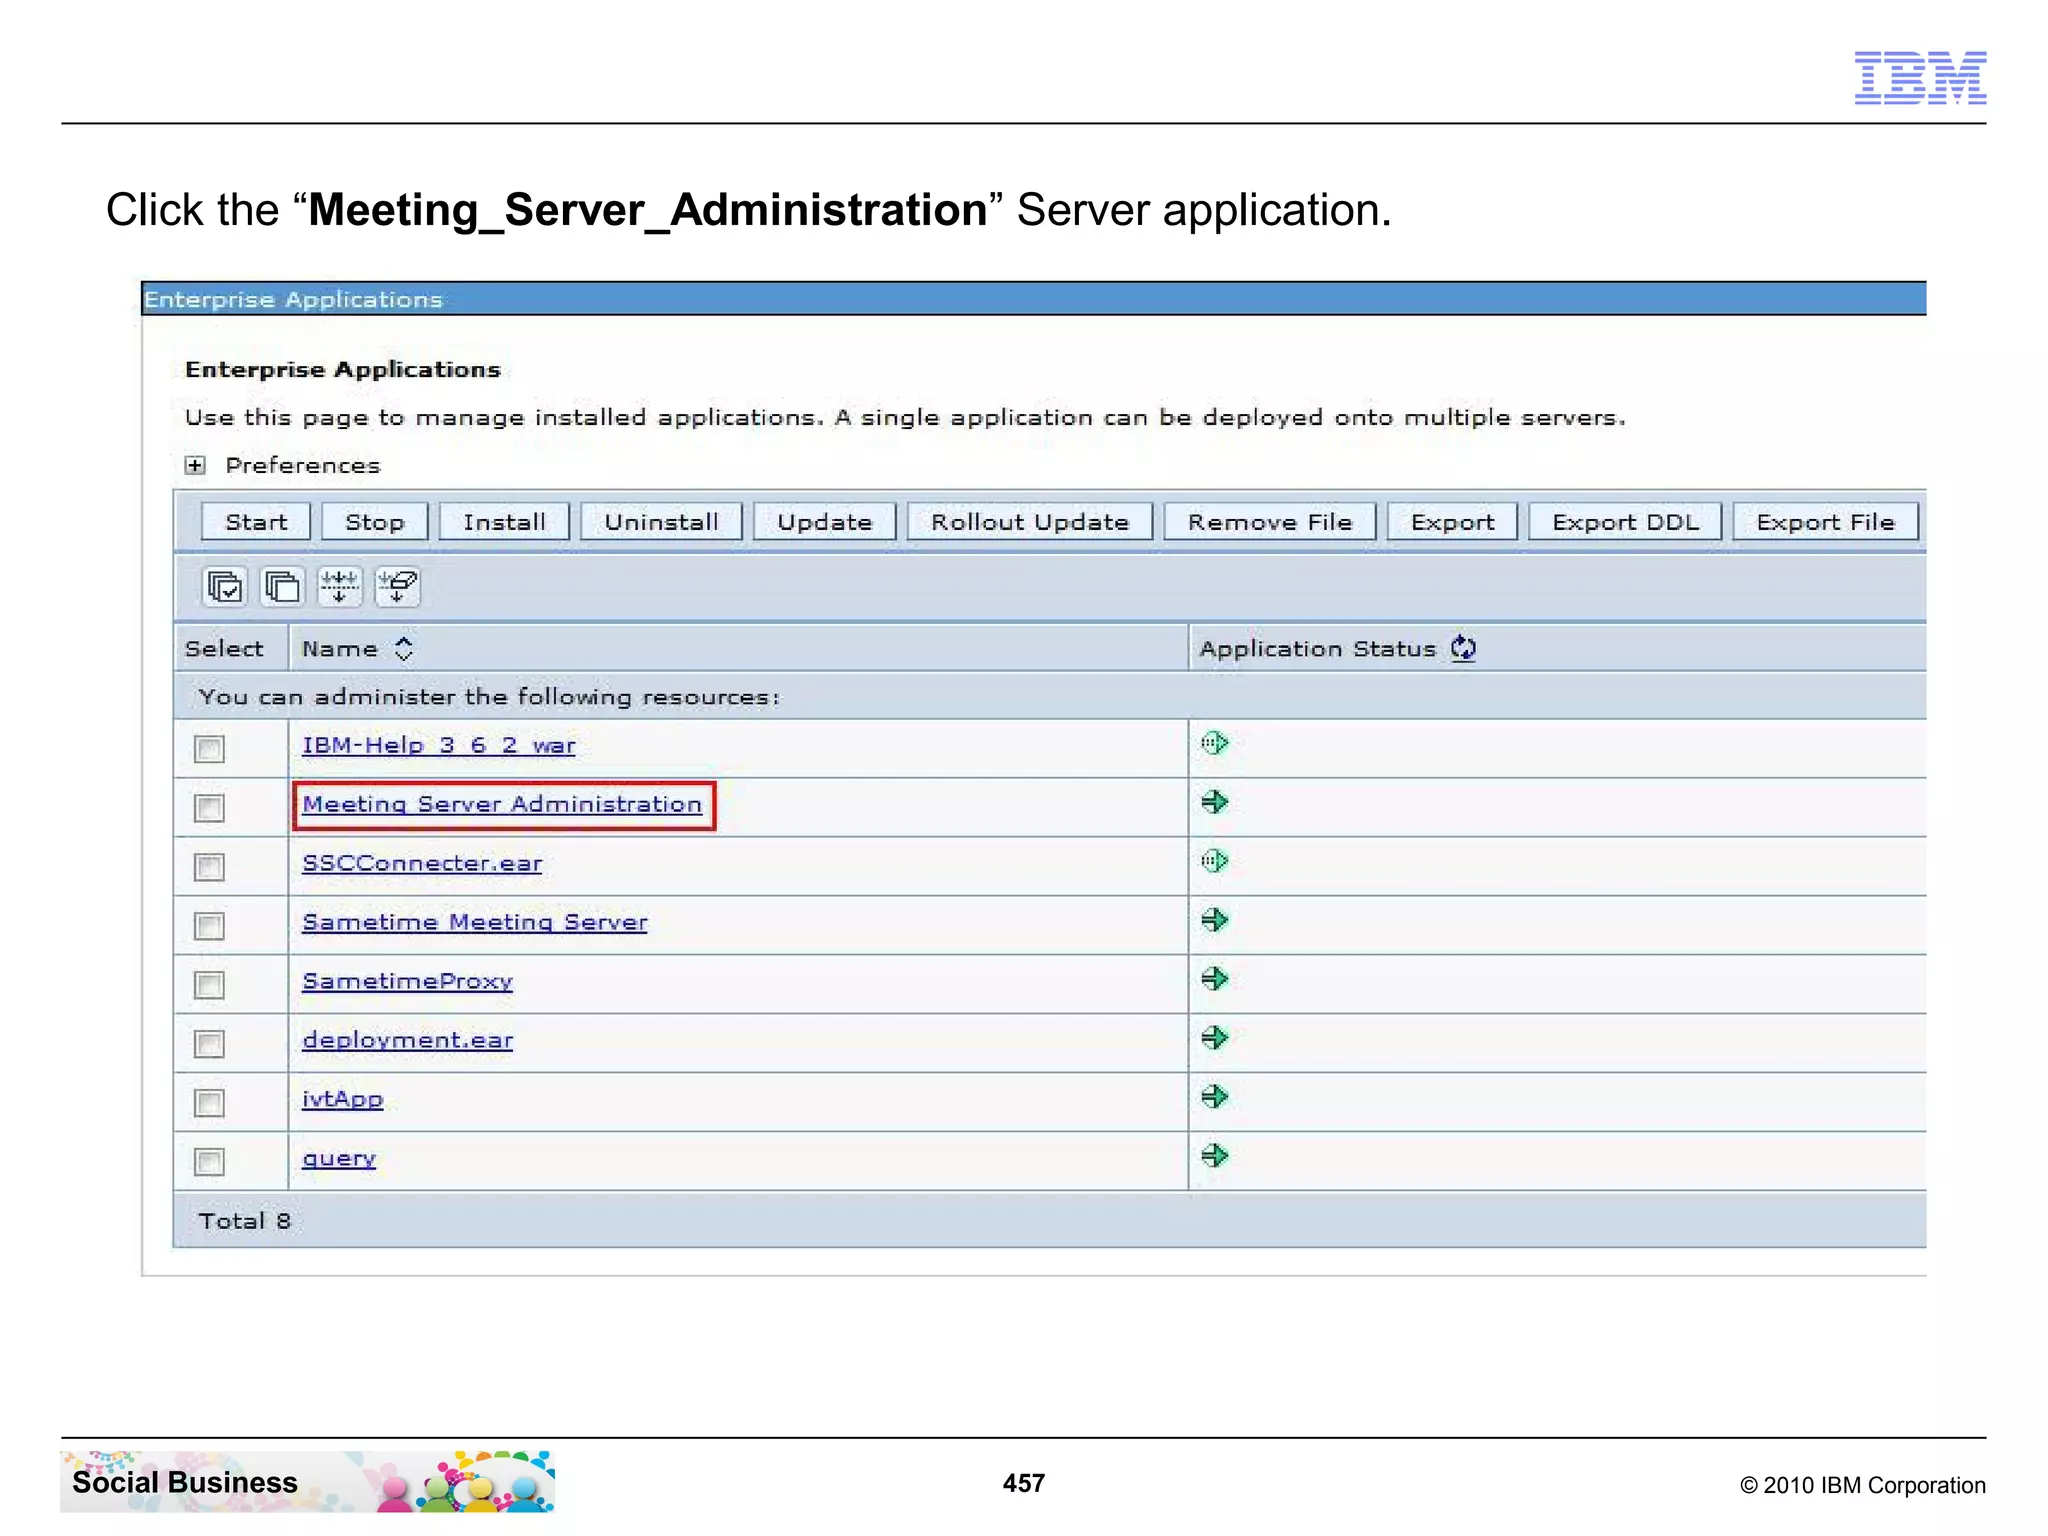Click the Export DDL button
The height and width of the screenshot is (1536, 2048).
(1625, 522)
